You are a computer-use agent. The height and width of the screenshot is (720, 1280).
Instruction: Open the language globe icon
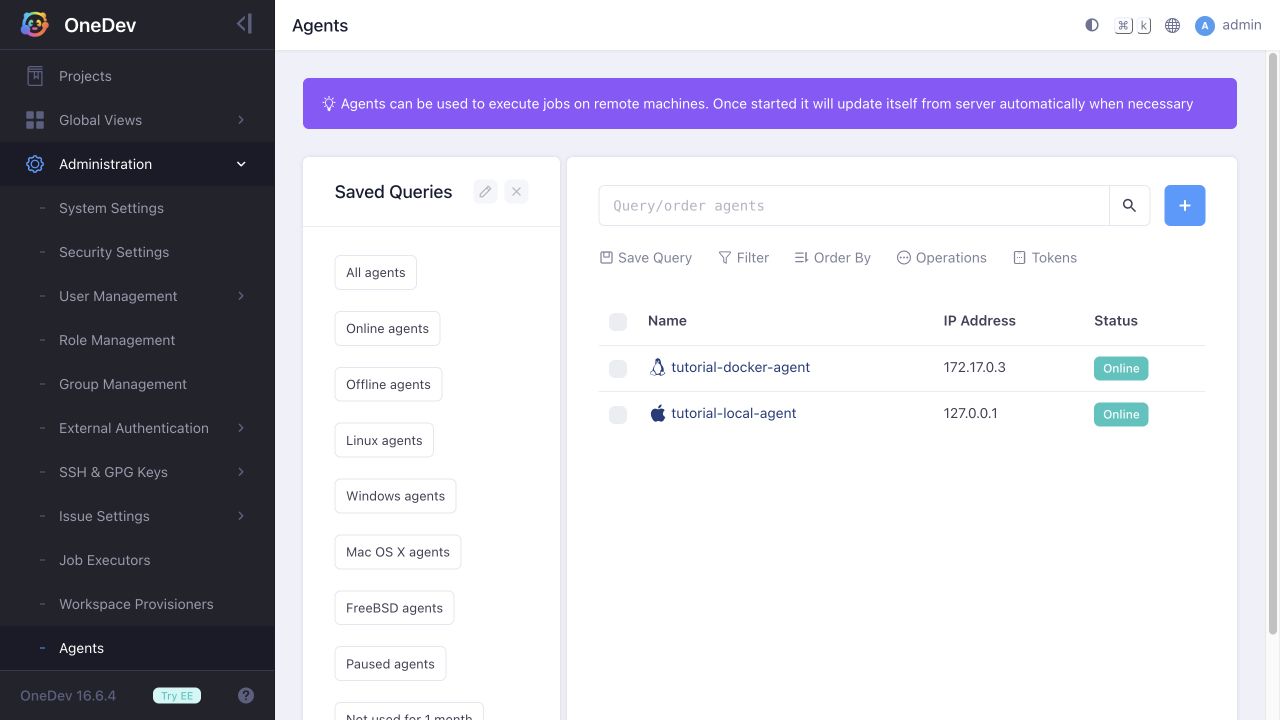1173,25
